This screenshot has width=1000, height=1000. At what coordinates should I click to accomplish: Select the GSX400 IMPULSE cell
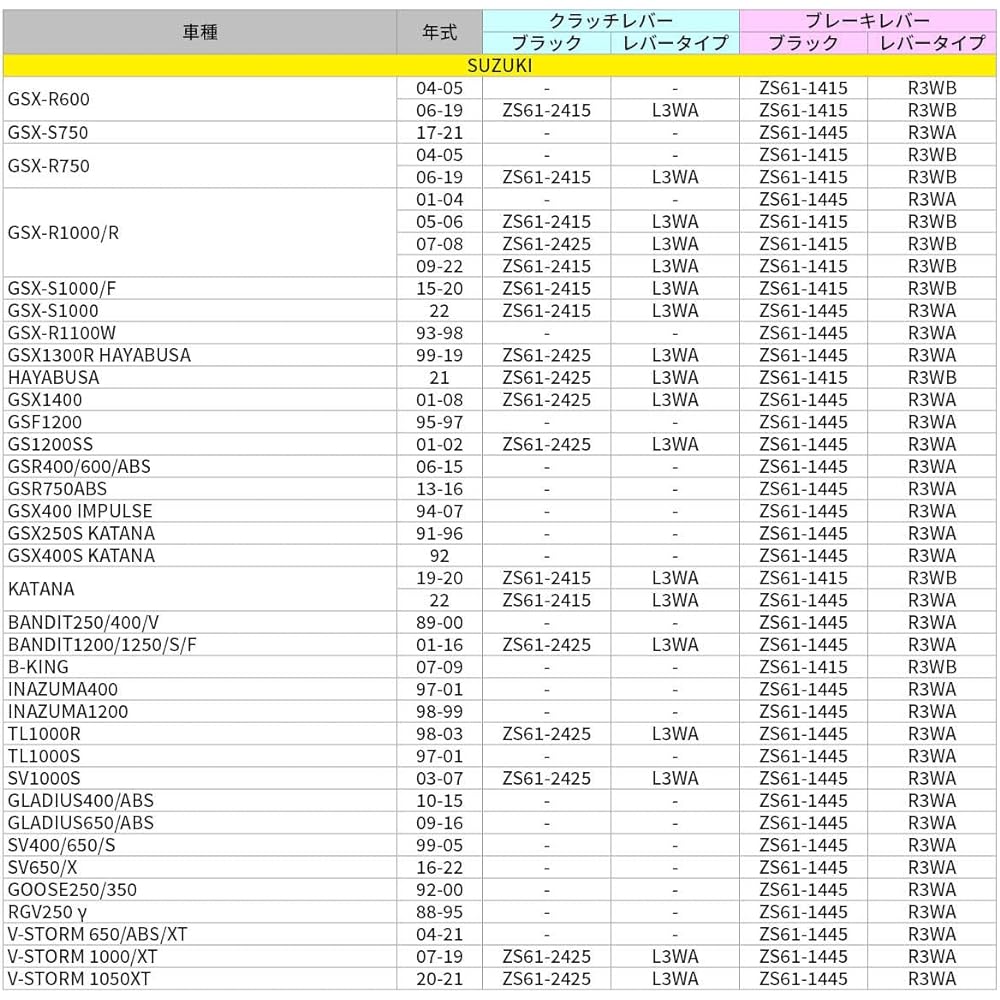pyautogui.click(x=200, y=511)
